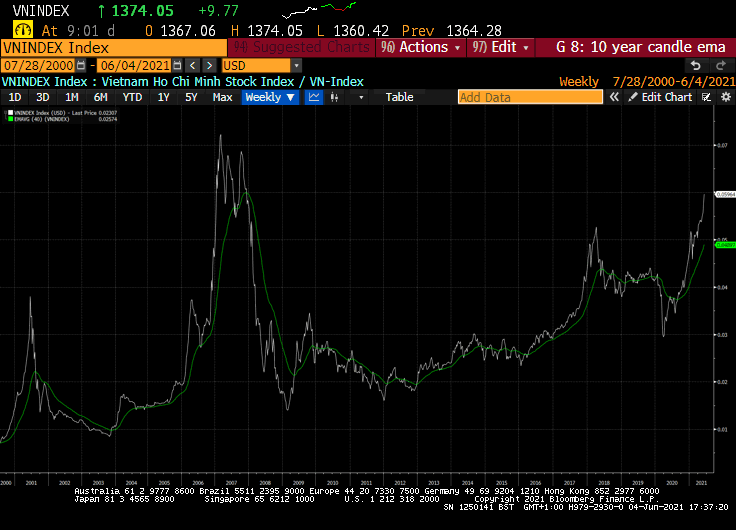This screenshot has height=530, width=736.
Task: Select the Max range tab
Action: [x=222, y=97]
